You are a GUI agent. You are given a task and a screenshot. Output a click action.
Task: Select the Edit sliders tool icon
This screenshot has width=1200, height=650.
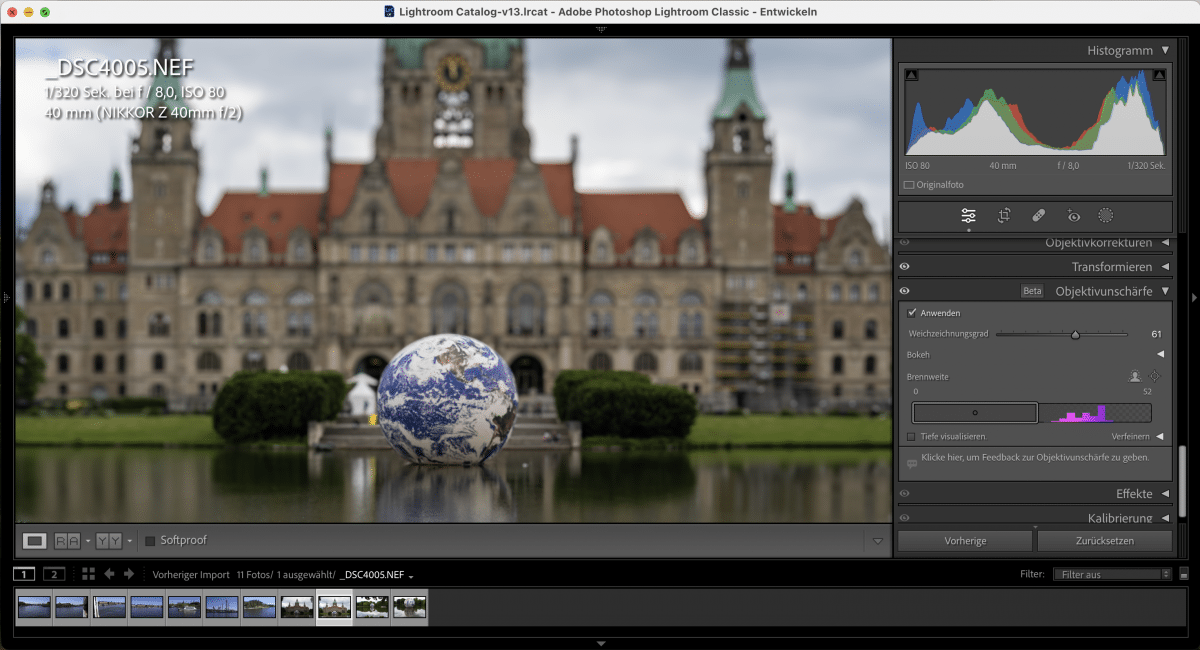click(968, 216)
